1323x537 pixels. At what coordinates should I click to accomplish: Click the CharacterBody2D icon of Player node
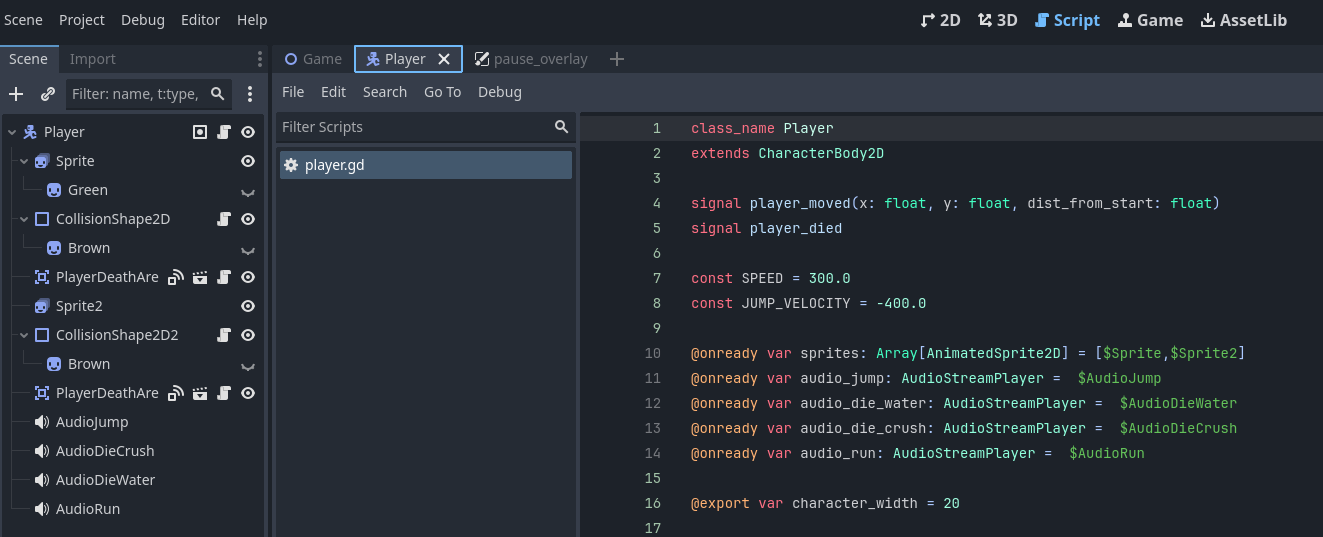tap(30, 132)
